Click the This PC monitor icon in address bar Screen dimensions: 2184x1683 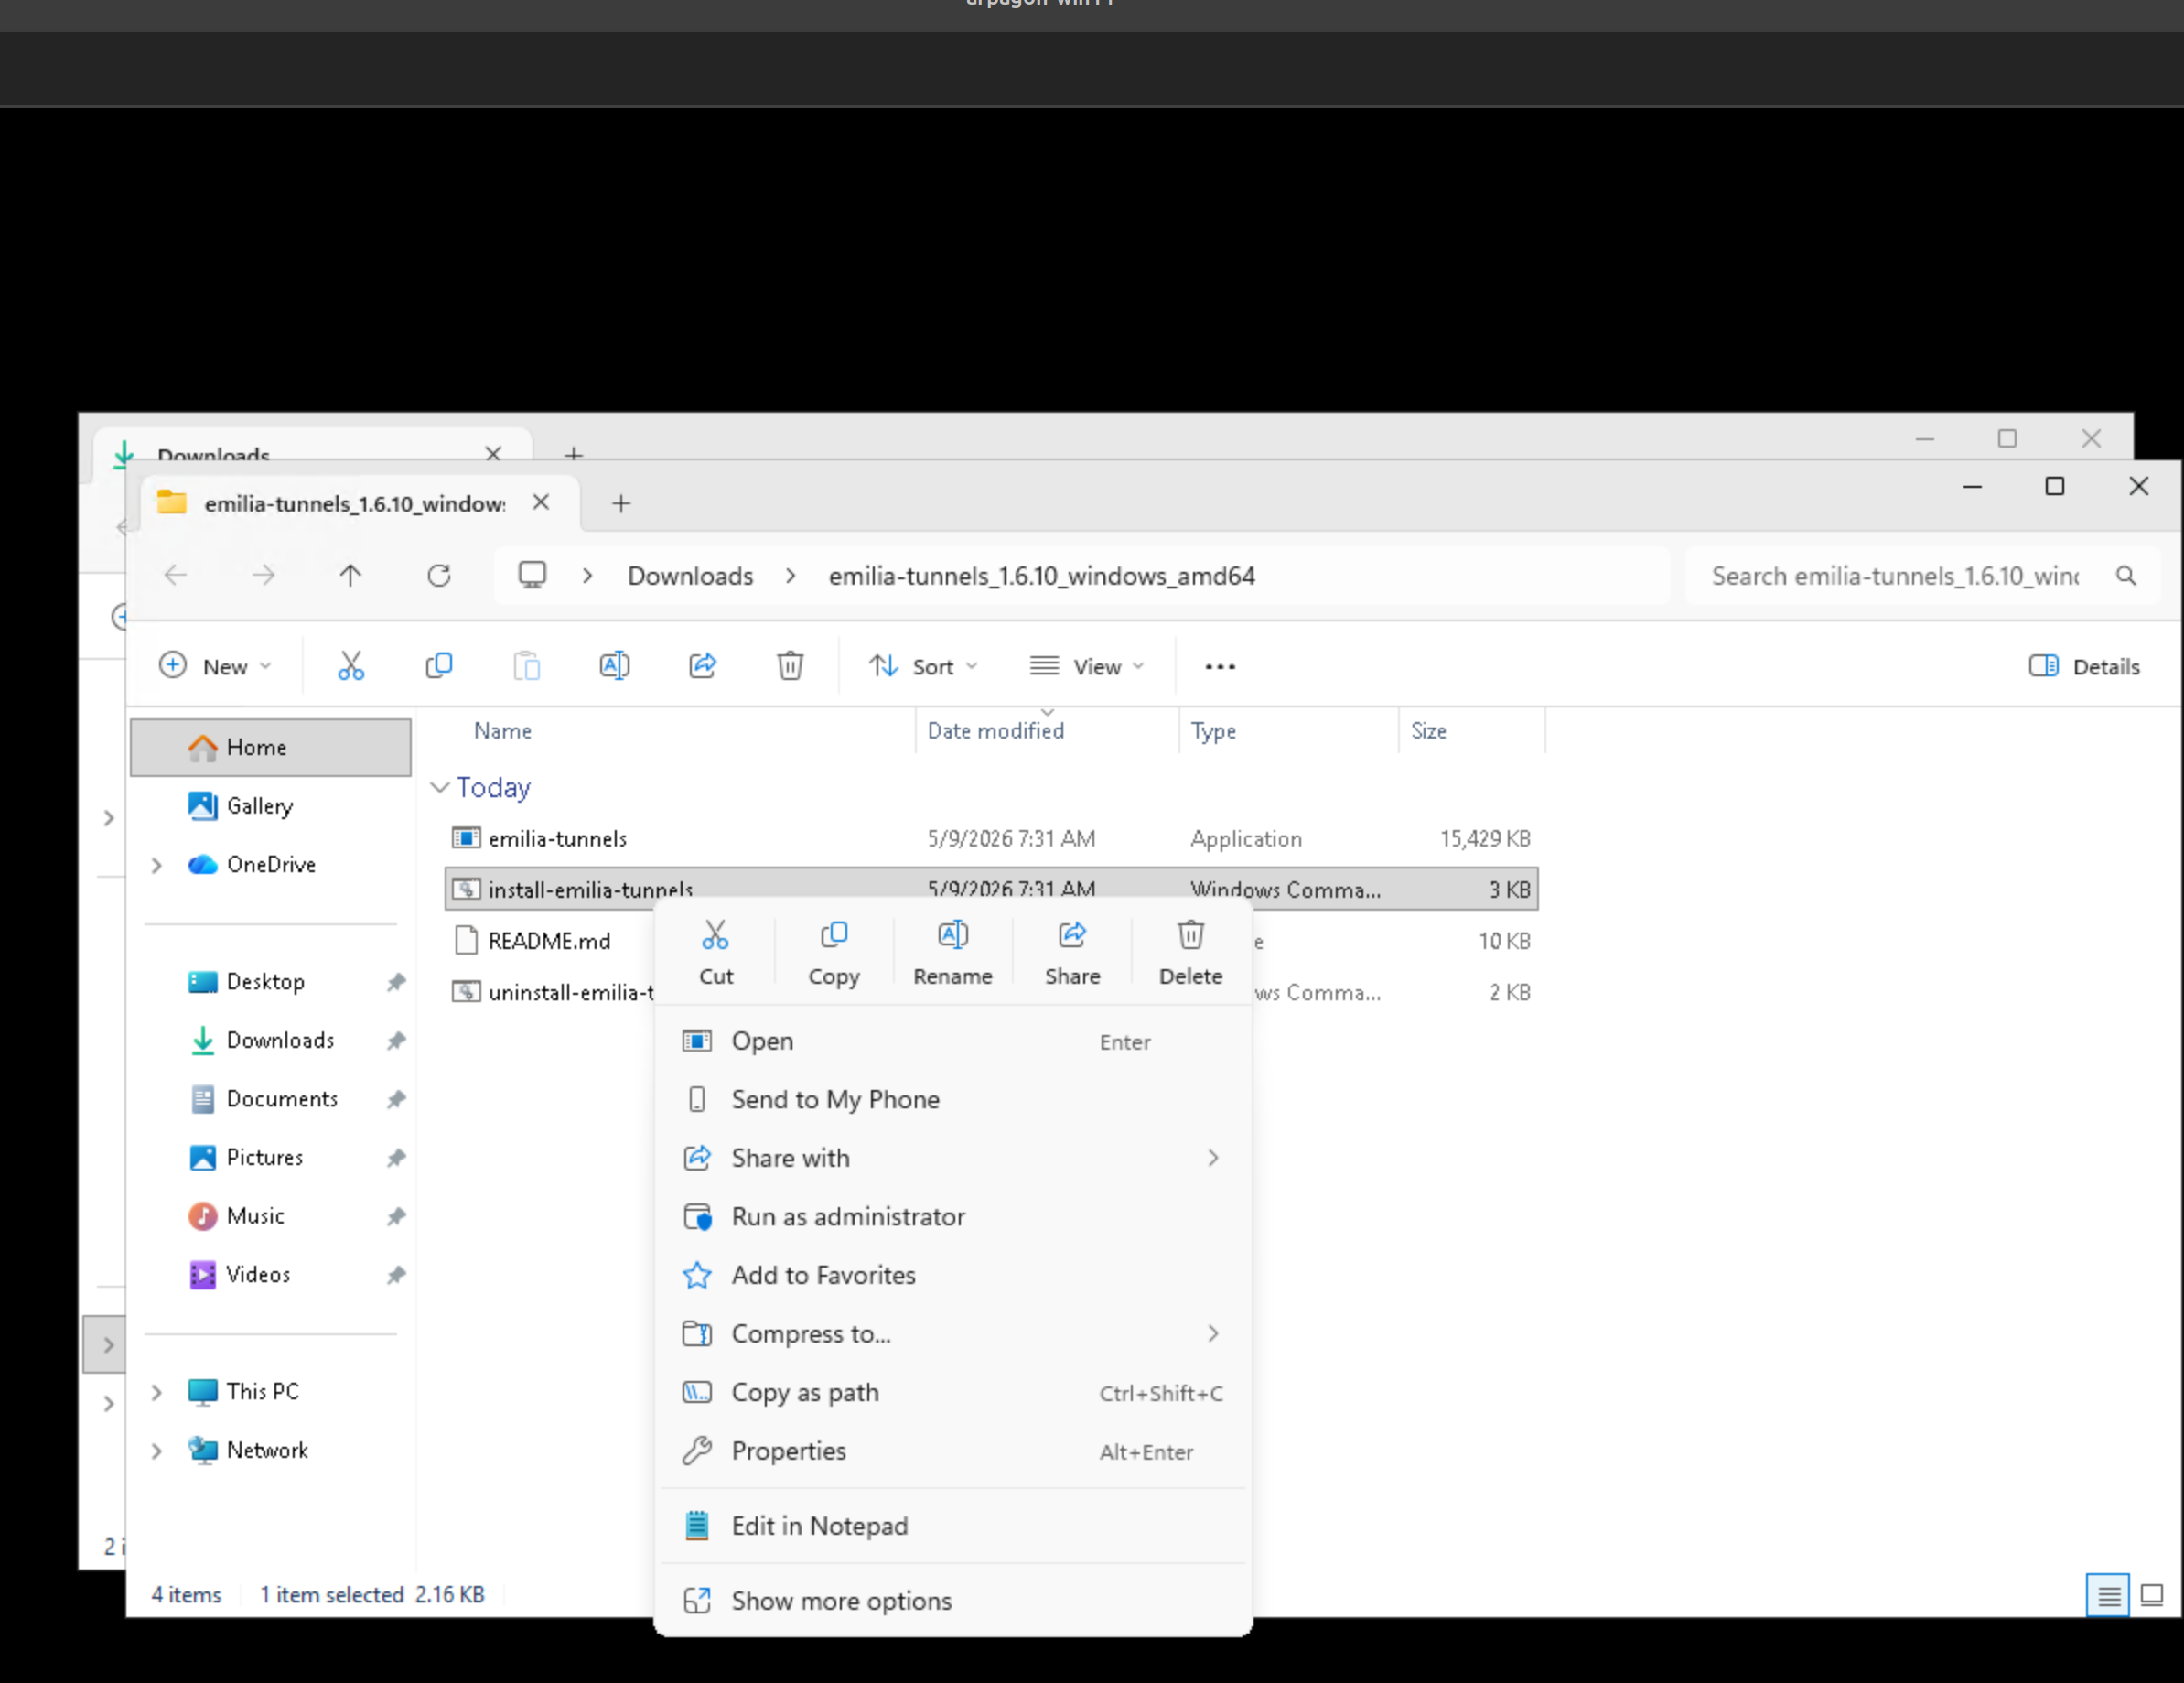pyautogui.click(x=532, y=575)
